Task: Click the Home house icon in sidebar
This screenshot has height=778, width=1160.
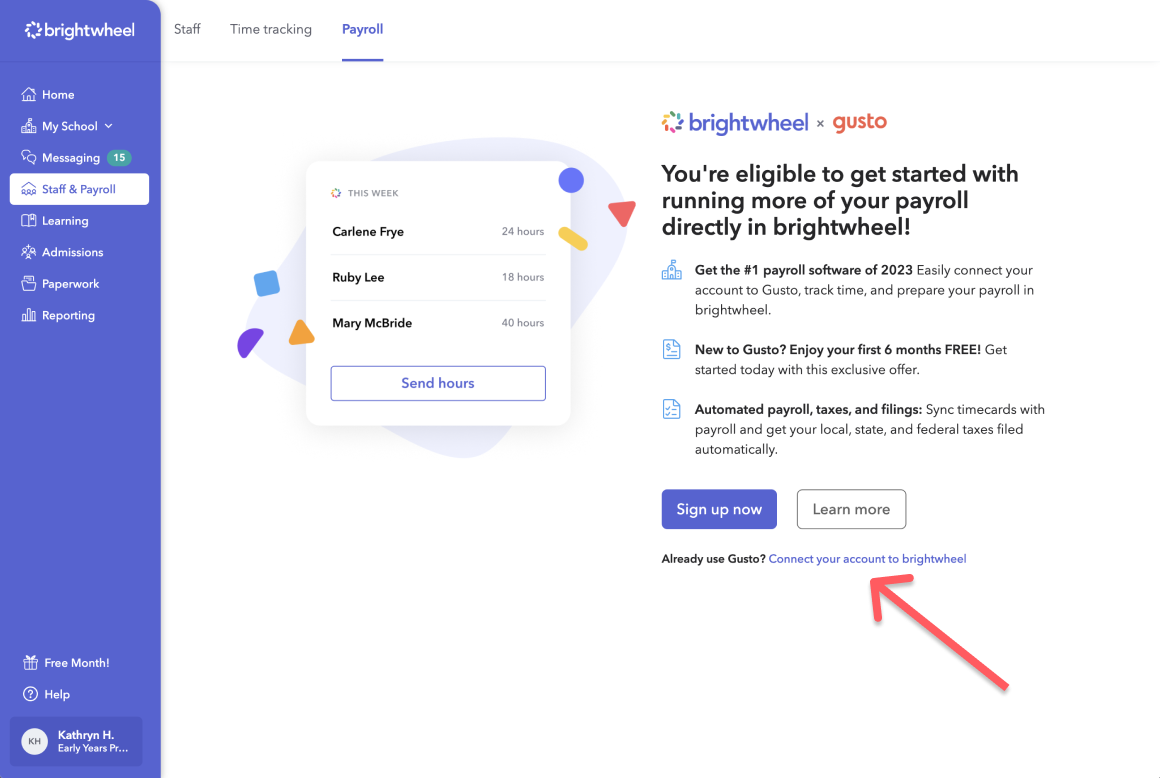Action: (x=29, y=95)
